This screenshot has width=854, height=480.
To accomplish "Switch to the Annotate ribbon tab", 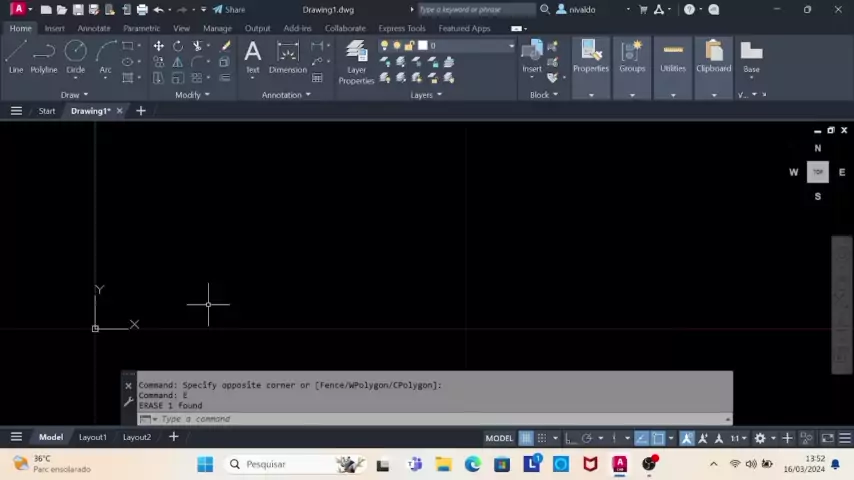I will tap(94, 28).
